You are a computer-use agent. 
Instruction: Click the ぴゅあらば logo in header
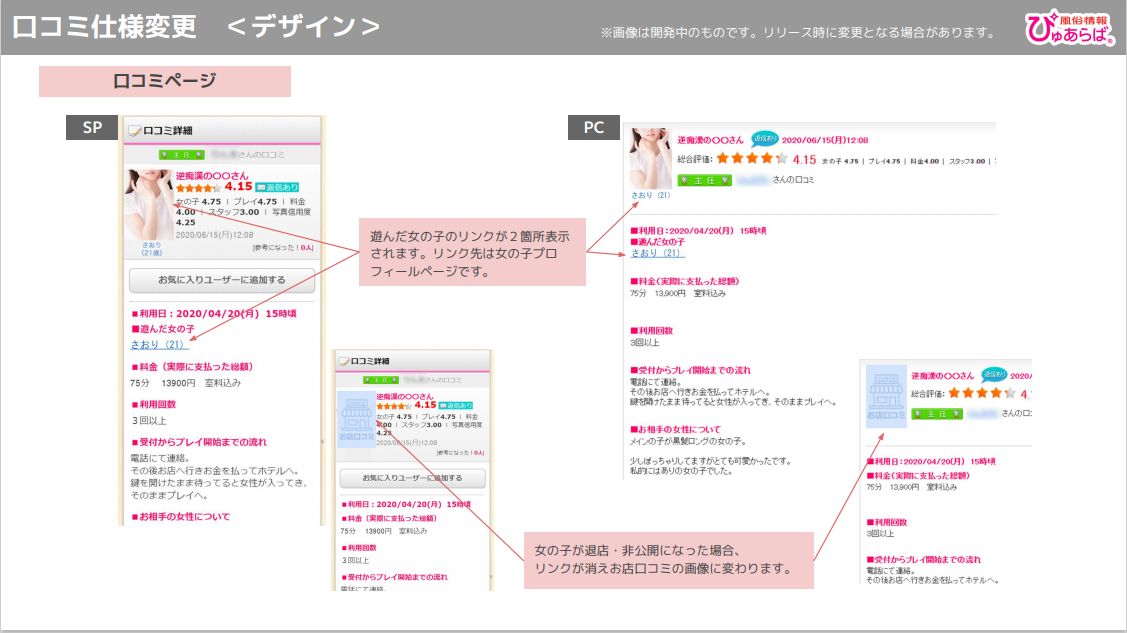[1069, 28]
